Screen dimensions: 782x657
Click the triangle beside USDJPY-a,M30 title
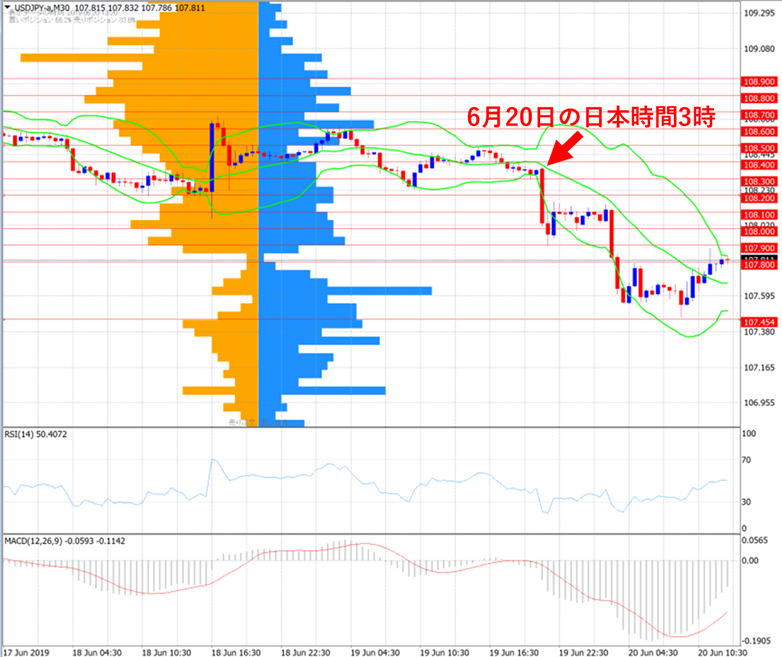(7, 7)
